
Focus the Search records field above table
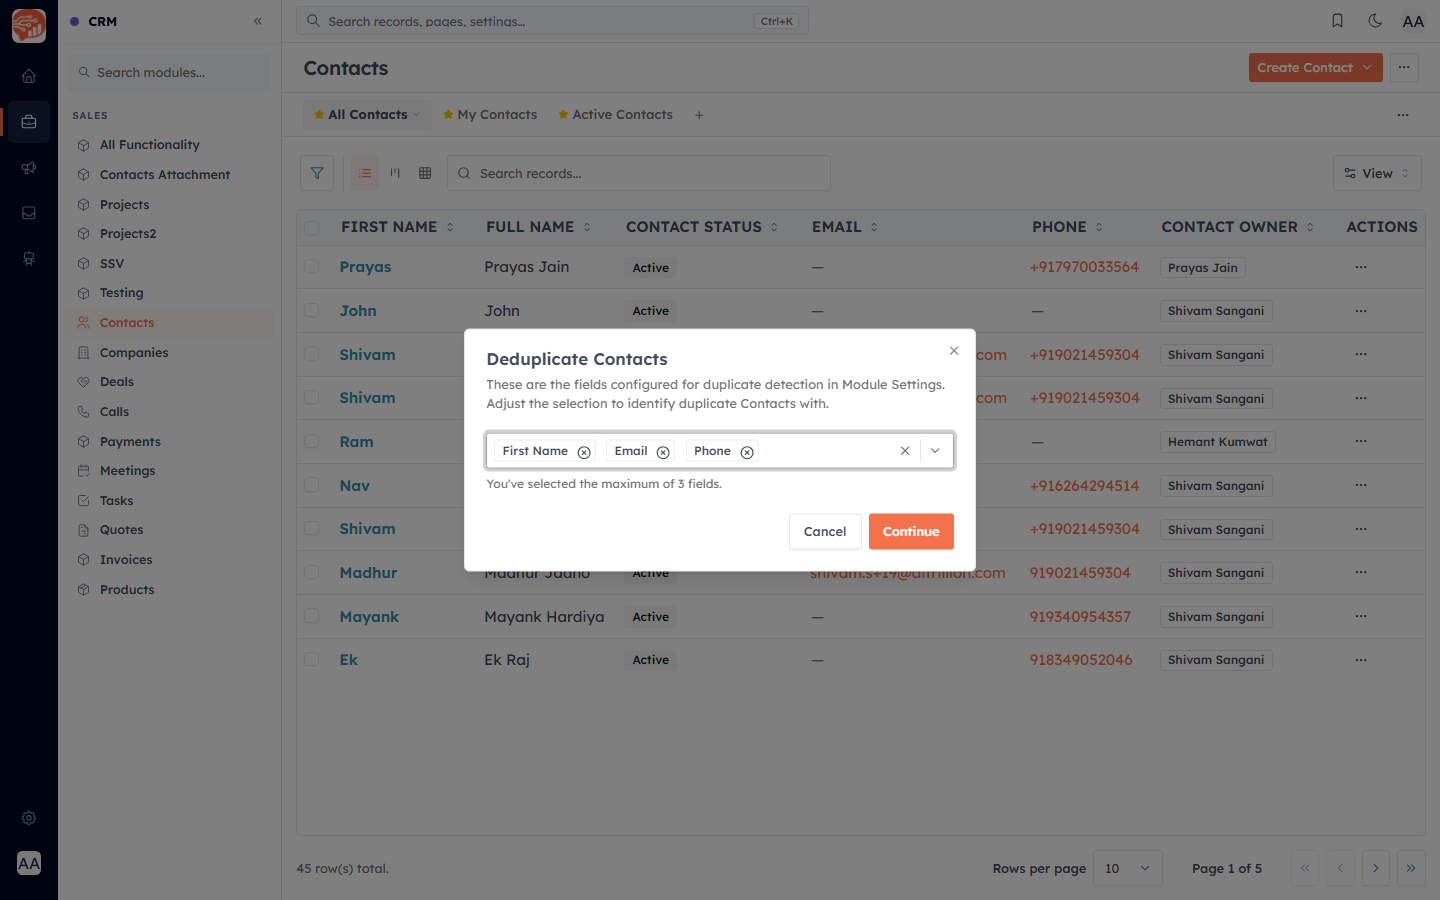click(639, 173)
